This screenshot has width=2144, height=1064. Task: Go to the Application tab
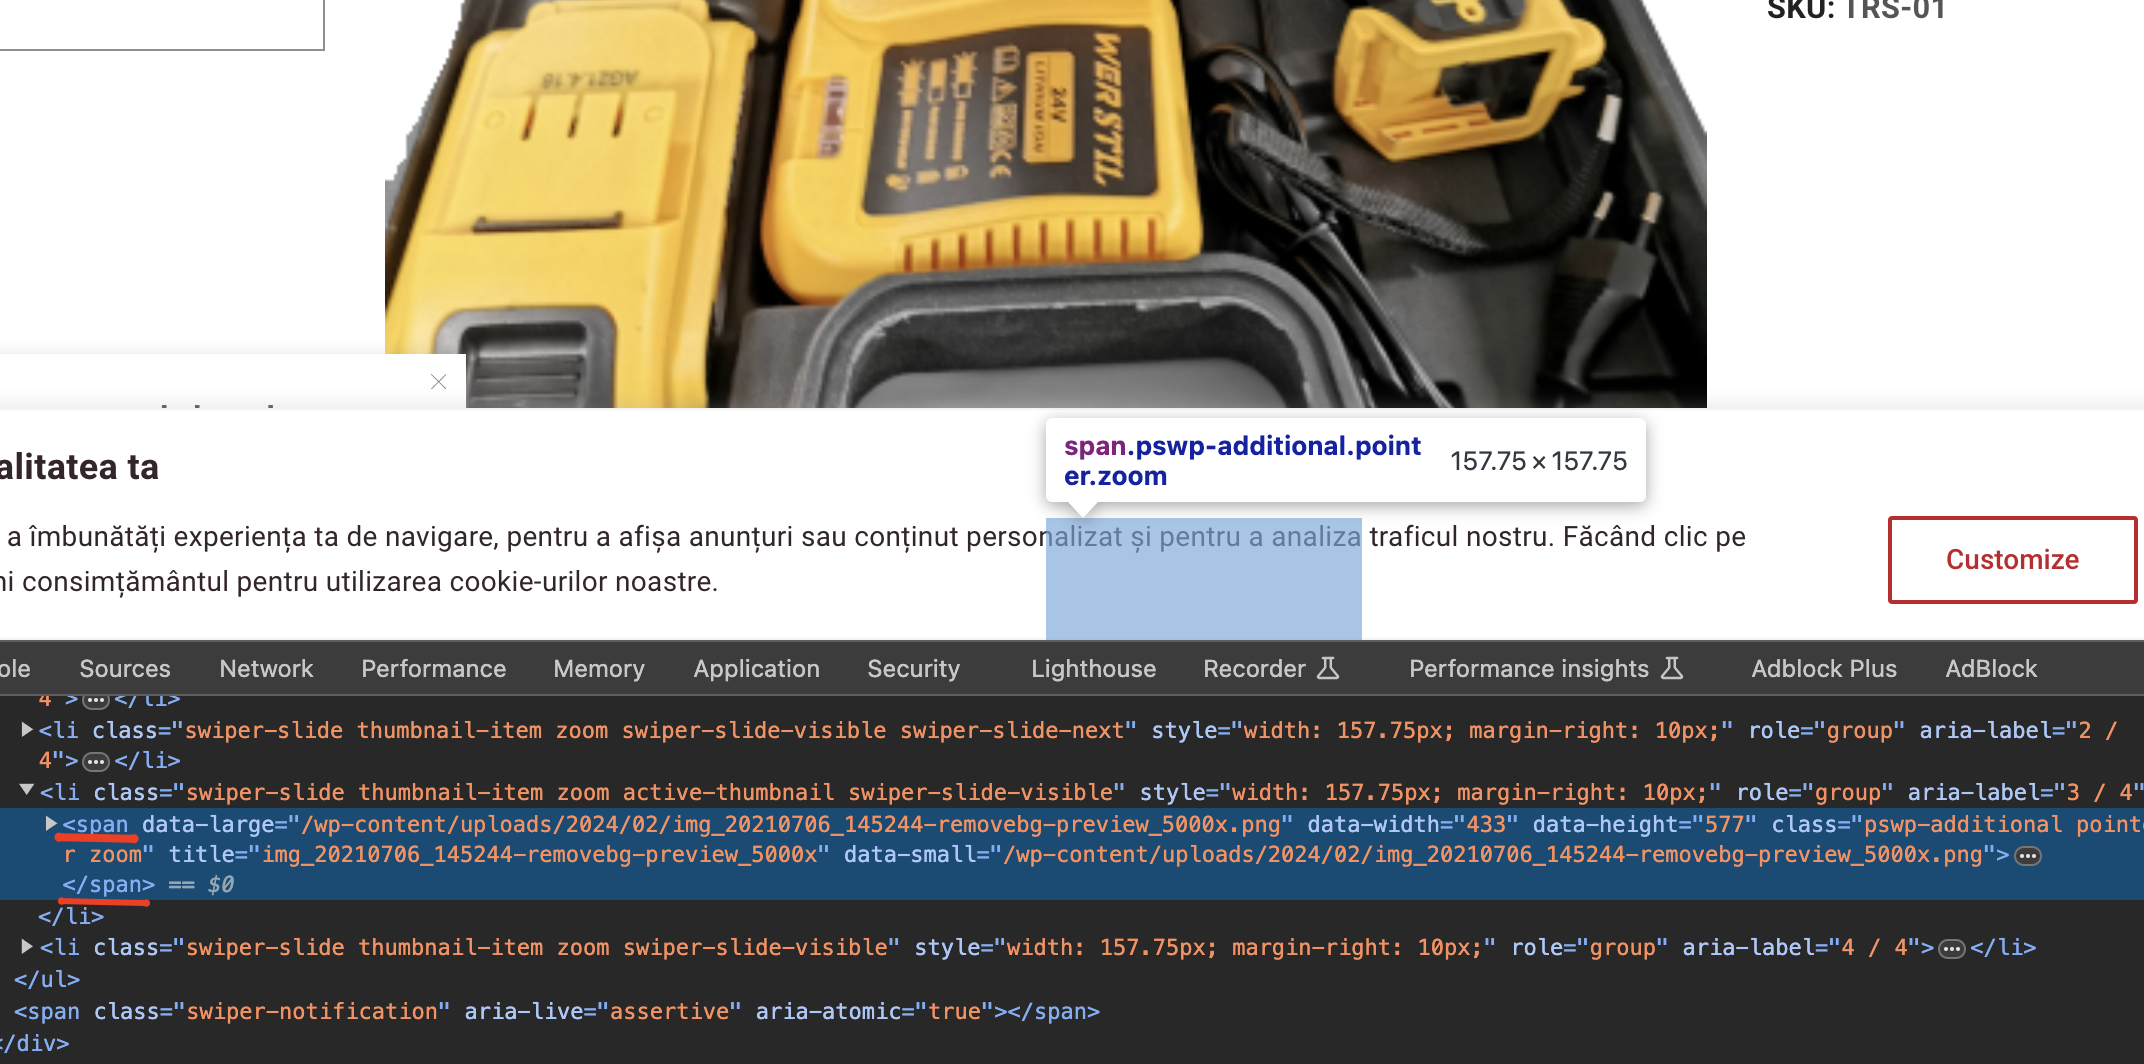tap(756, 669)
